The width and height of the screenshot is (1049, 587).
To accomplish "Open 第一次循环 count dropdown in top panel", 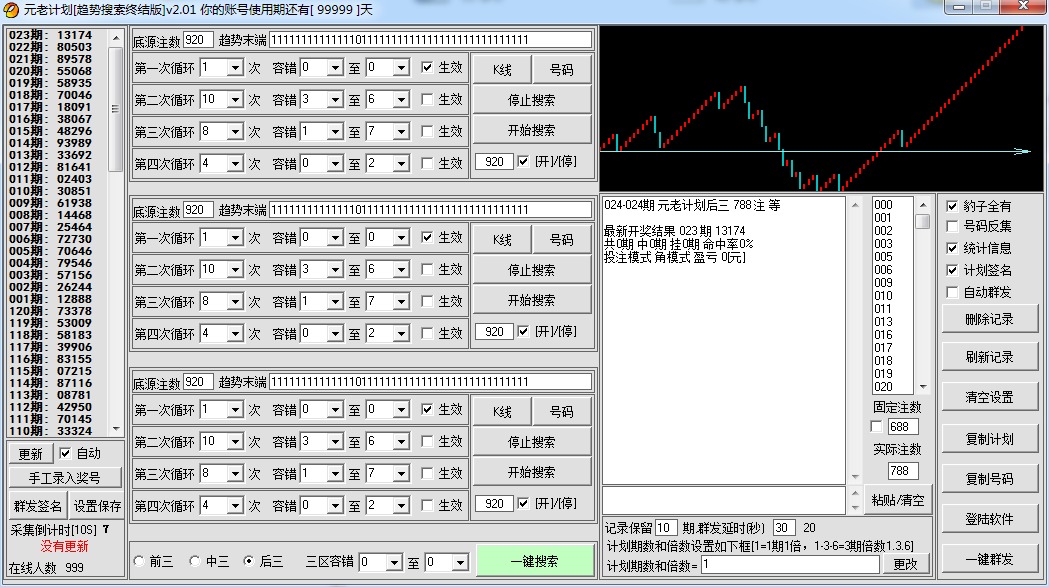I will tap(235, 69).
